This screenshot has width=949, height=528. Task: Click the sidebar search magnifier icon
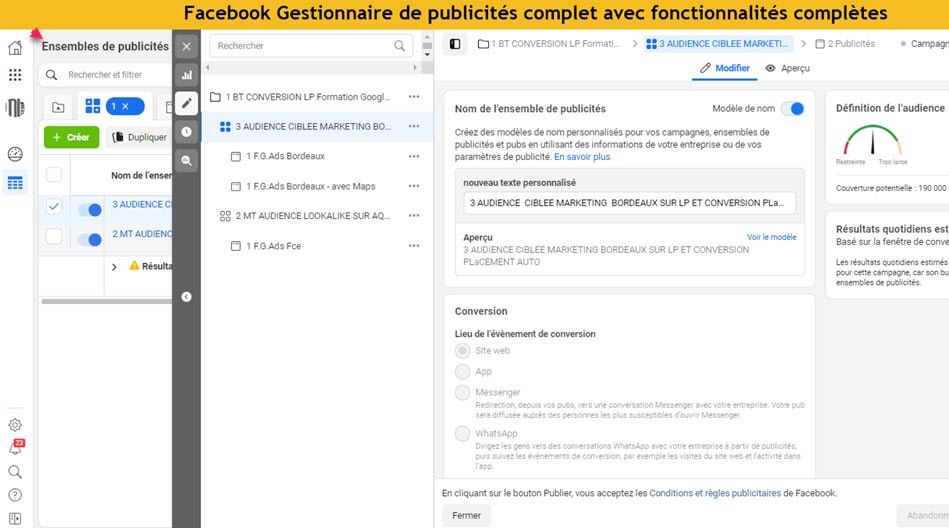(15, 472)
